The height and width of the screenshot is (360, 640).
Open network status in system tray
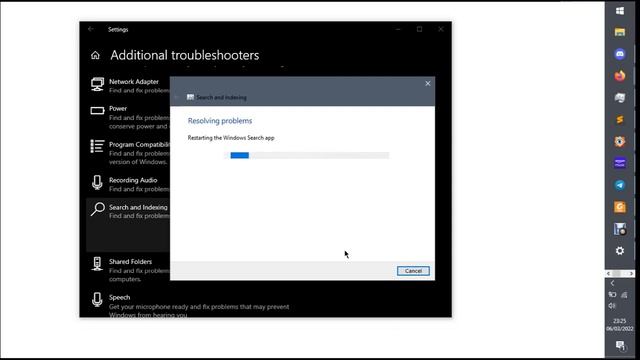[624, 295]
